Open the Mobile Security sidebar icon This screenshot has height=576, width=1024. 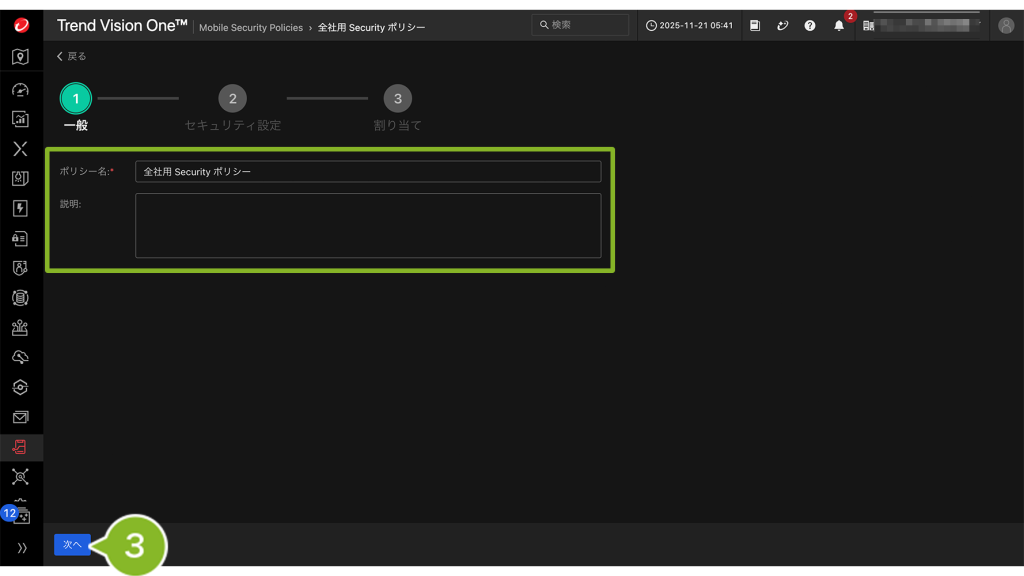(x=21, y=447)
